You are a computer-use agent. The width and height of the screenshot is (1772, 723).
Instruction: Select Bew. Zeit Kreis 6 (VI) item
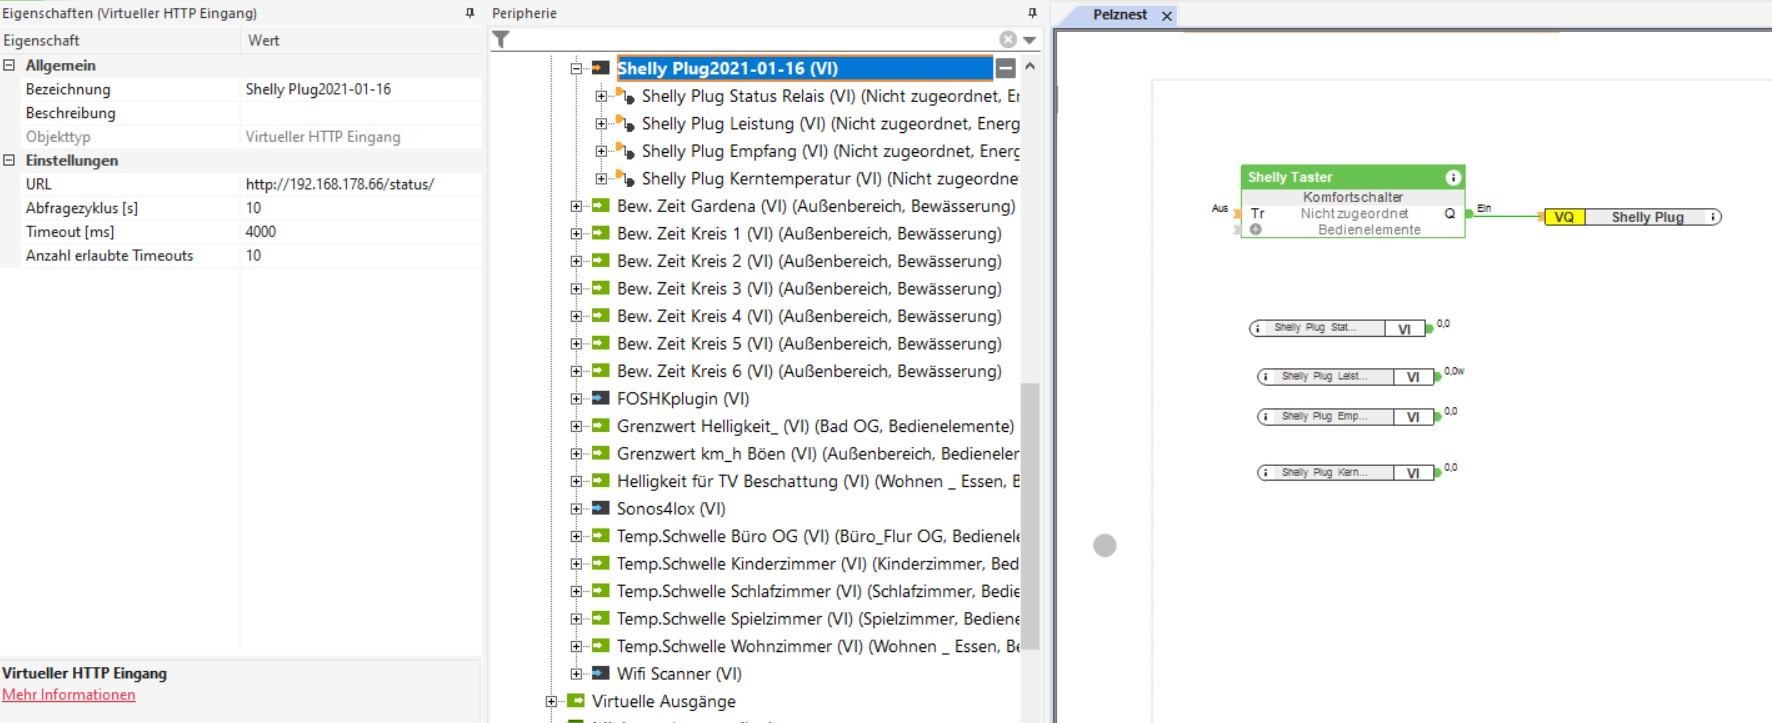tap(809, 371)
